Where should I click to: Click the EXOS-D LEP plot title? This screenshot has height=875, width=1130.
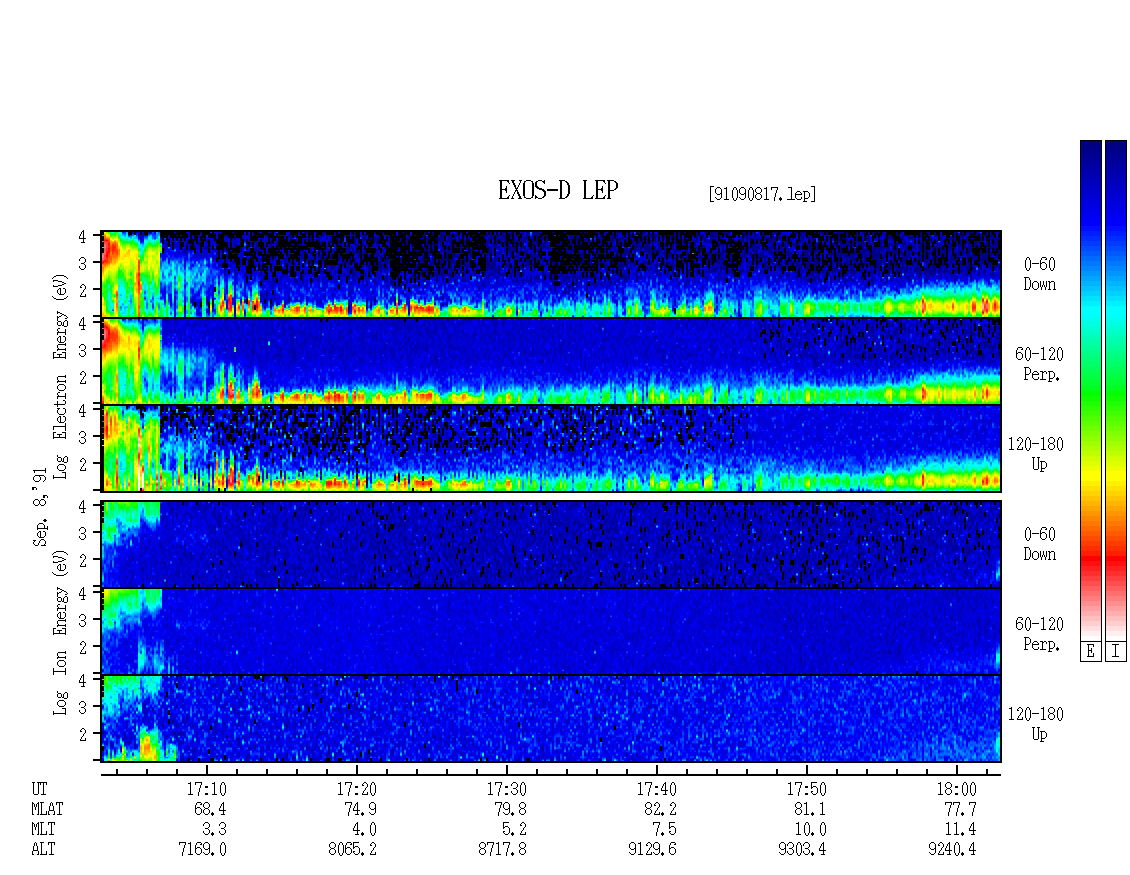558,190
